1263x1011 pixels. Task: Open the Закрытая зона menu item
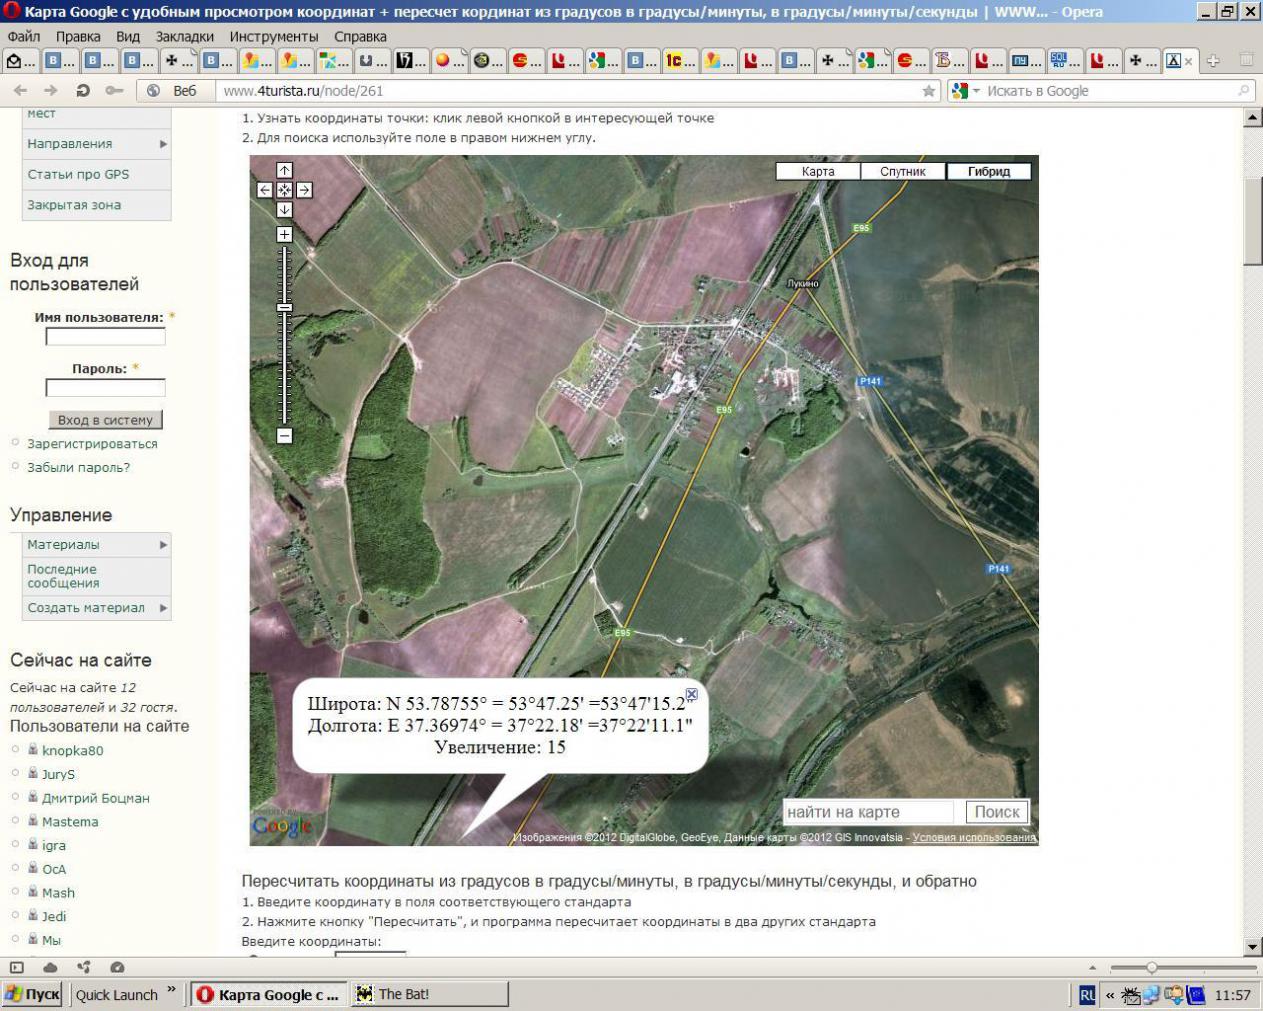tap(74, 205)
